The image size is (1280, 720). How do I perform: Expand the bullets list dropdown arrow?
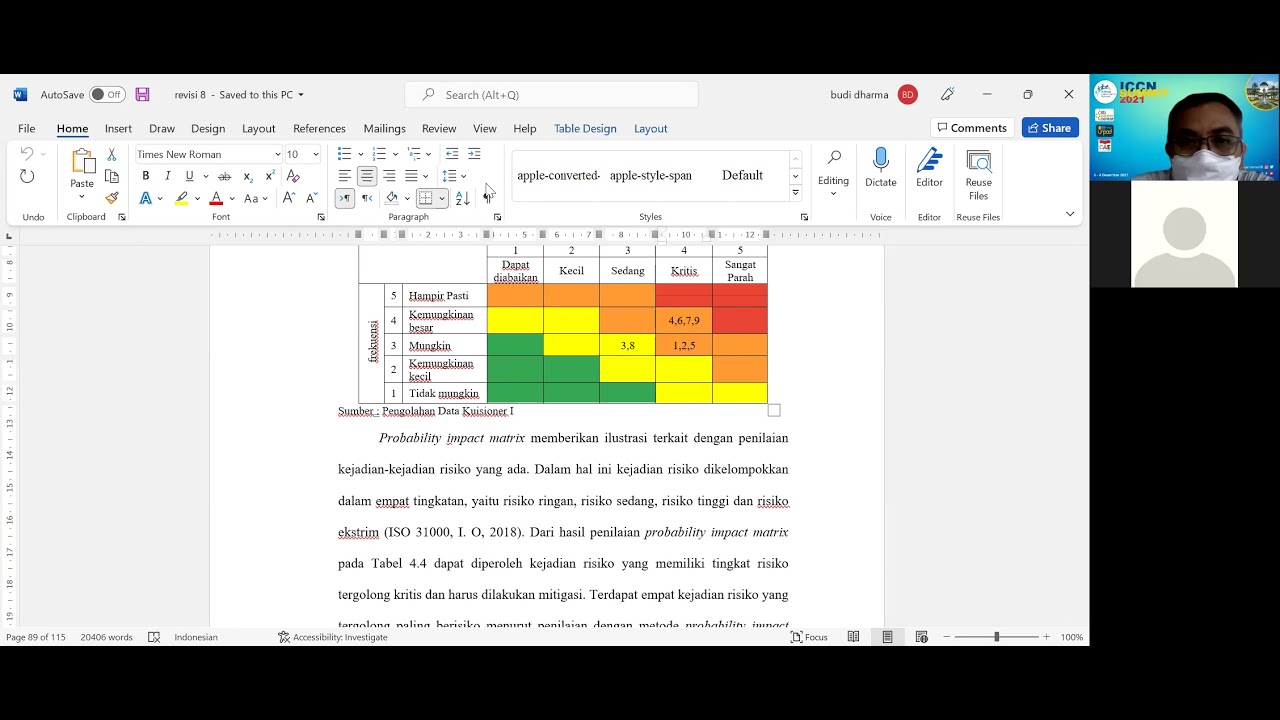tap(361, 154)
